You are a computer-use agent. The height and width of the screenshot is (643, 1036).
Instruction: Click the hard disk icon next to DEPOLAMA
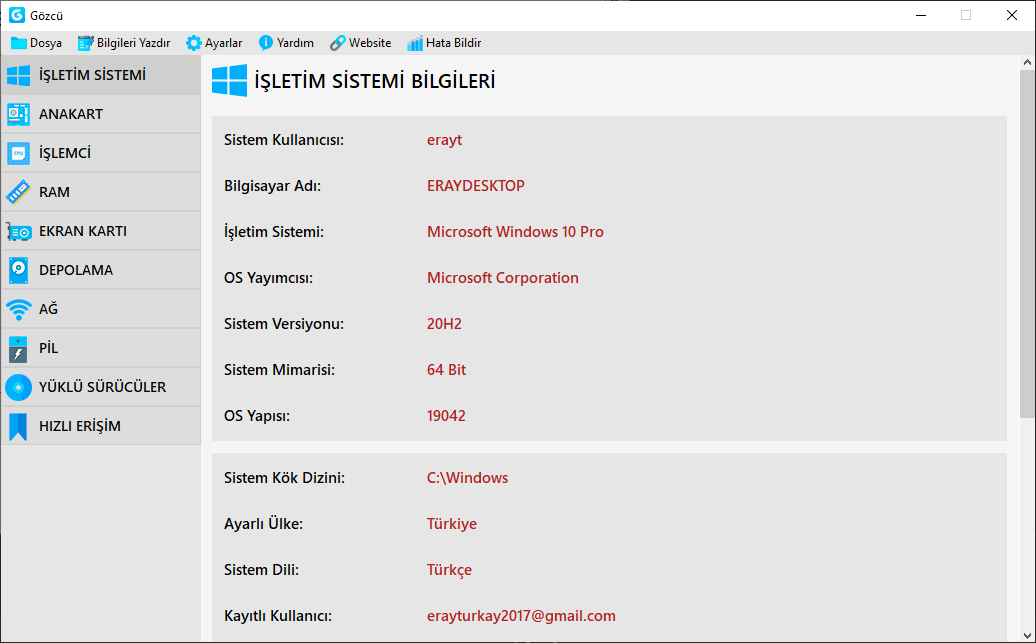click(18, 270)
